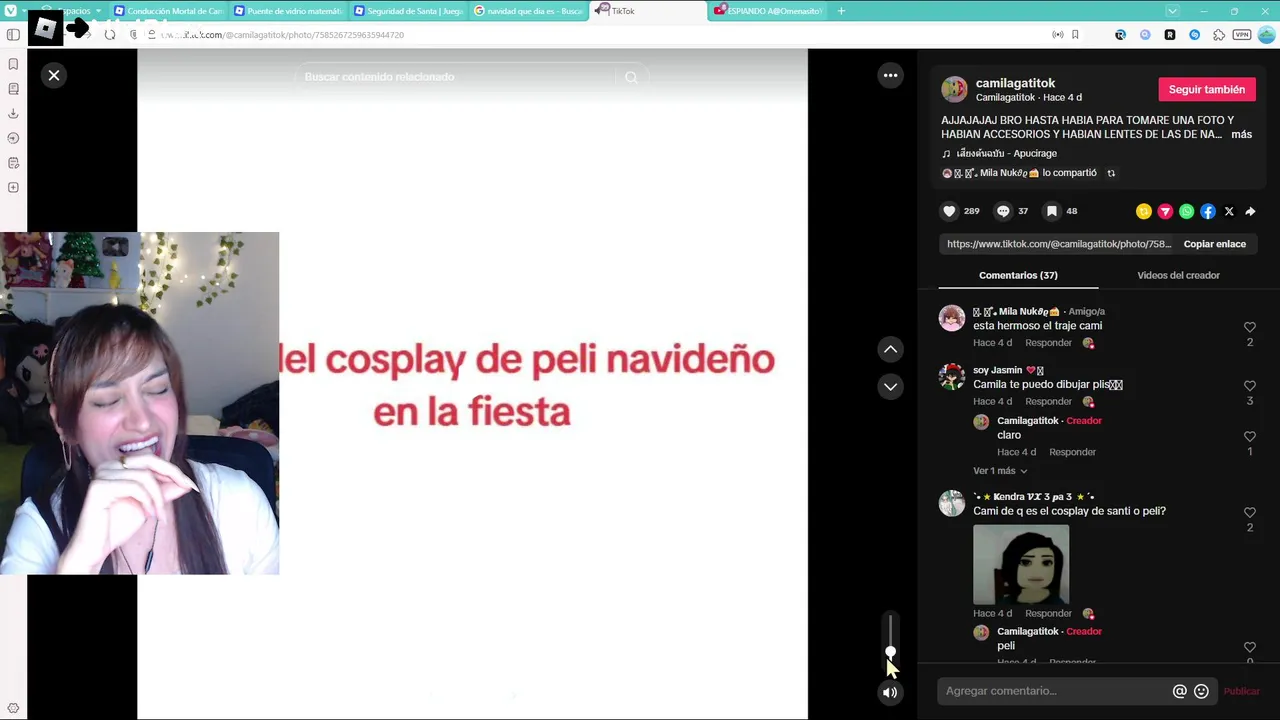Open sidebar downloads icon
The height and width of the screenshot is (720, 1280).
(13, 114)
